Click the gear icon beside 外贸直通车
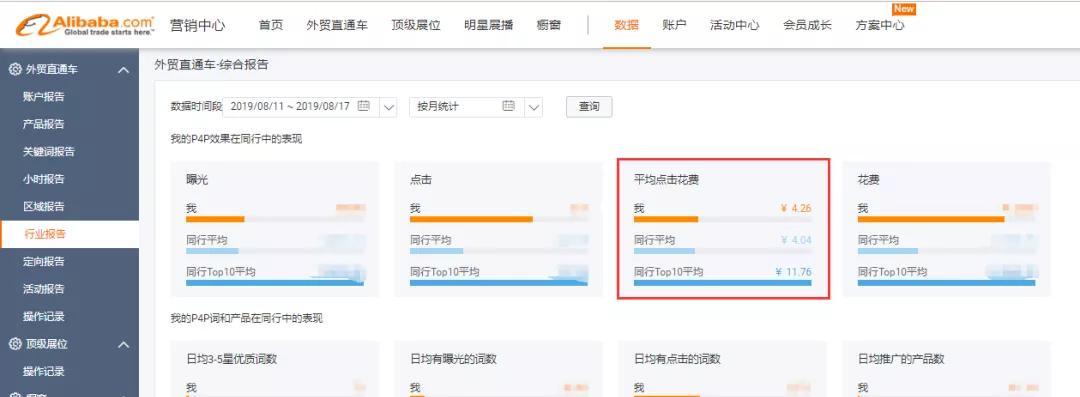This screenshot has height=397, width=1080. coord(14,70)
